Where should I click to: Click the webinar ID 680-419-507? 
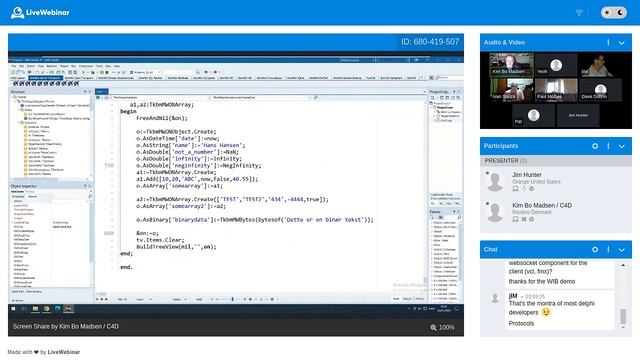pos(430,42)
